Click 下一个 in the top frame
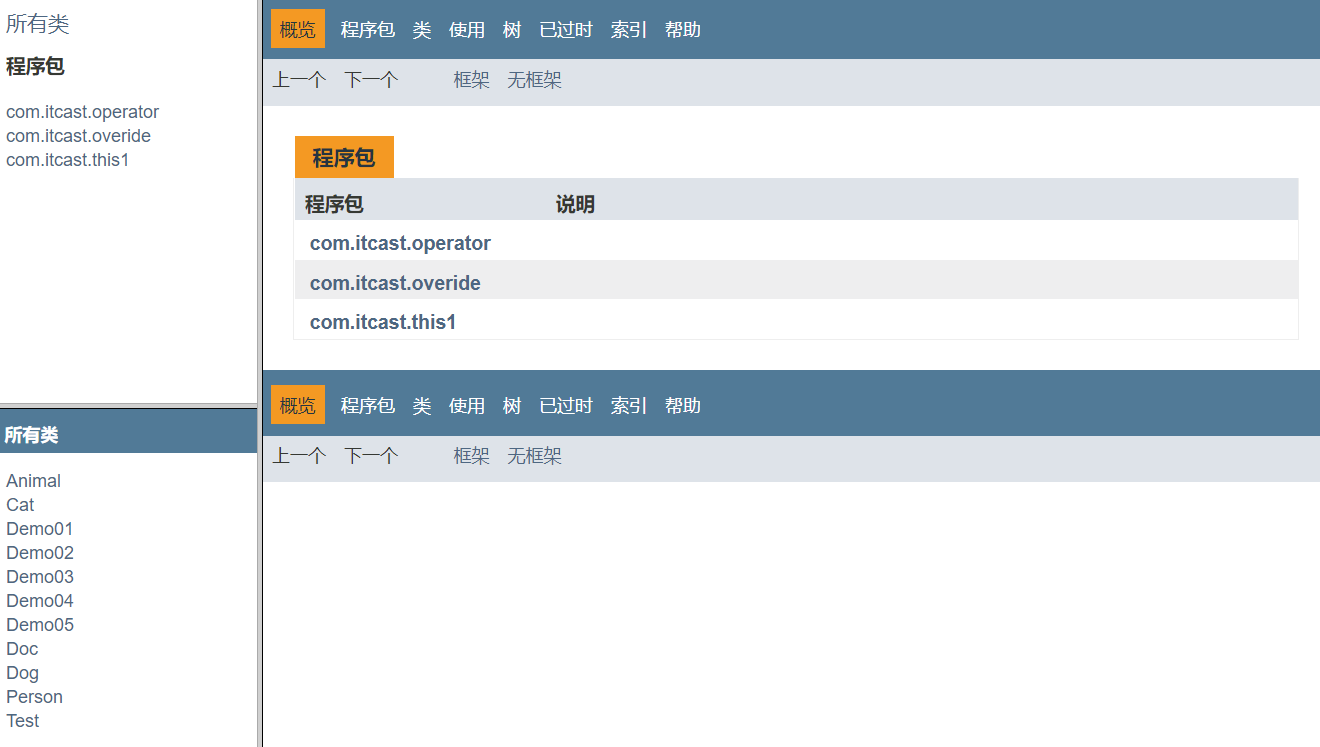The height and width of the screenshot is (747, 1320). [370, 79]
